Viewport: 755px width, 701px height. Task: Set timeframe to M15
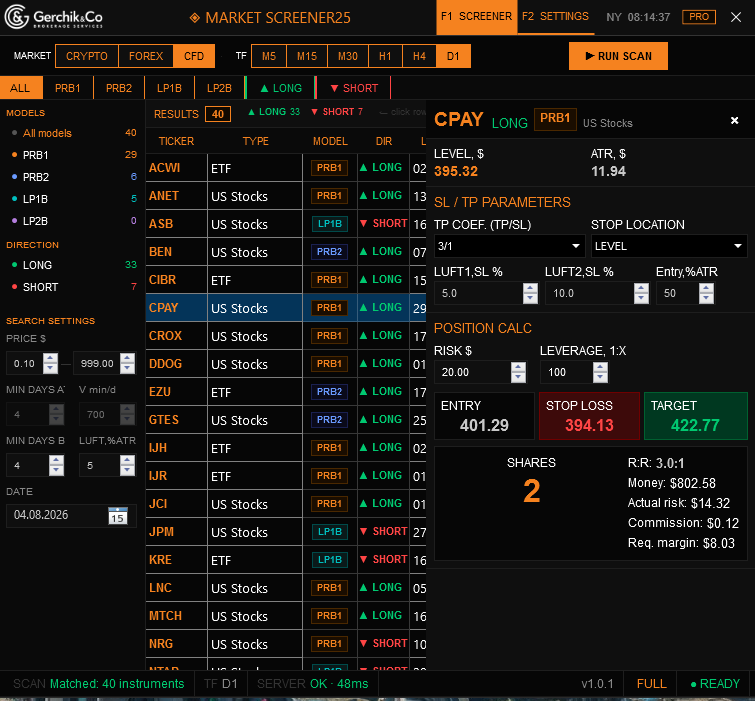tap(307, 56)
